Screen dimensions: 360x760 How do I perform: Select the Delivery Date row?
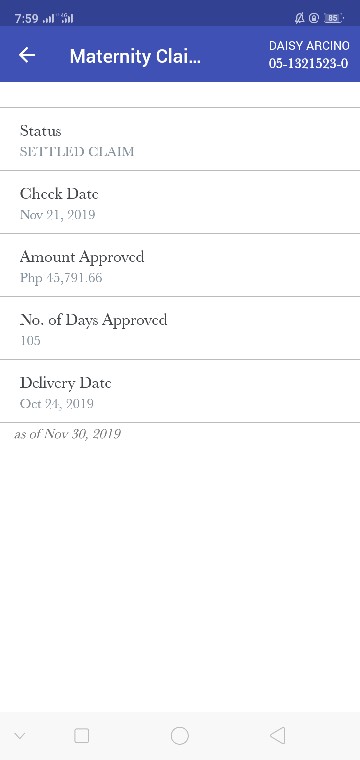180,391
